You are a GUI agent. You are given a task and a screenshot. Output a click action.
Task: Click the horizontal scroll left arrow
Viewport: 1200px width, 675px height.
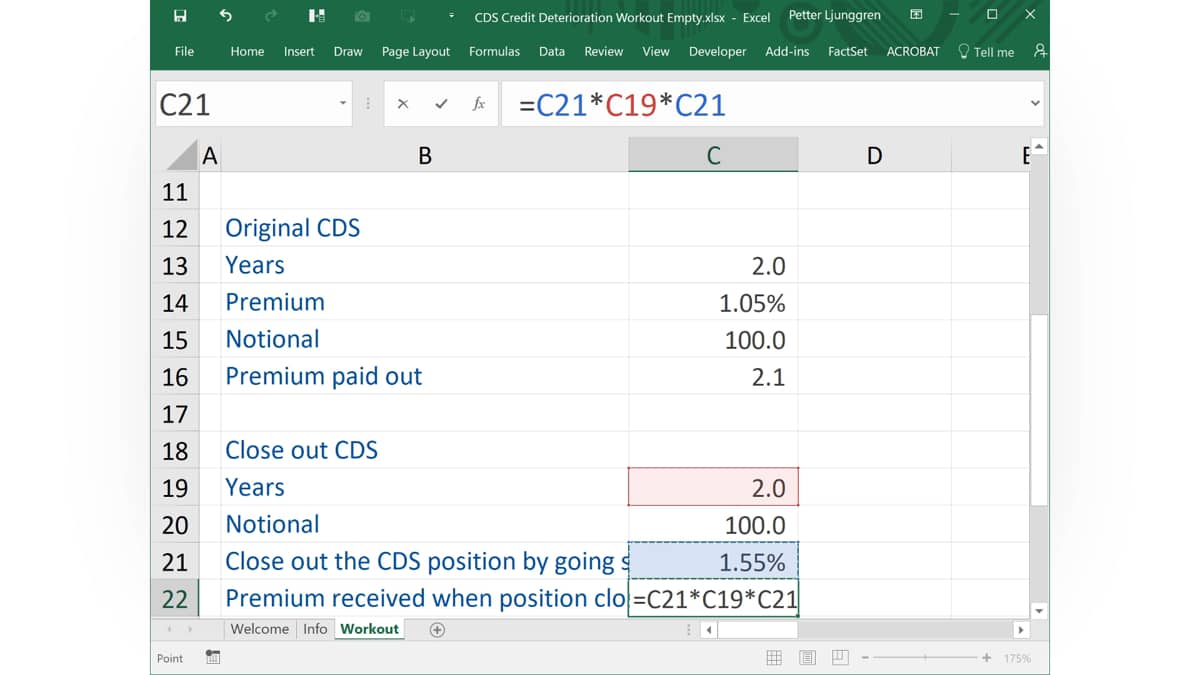click(x=709, y=630)
